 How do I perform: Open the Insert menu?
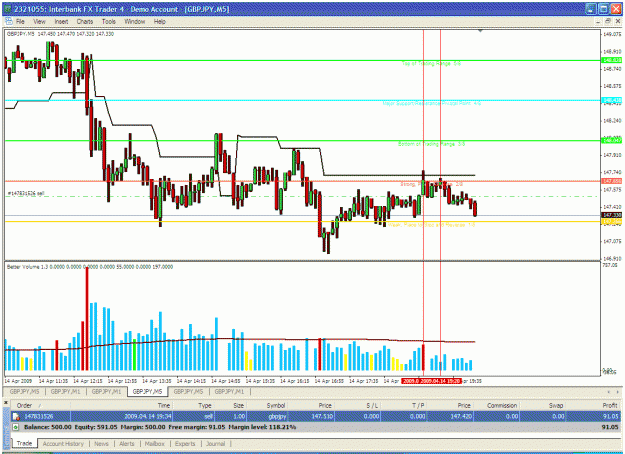click(61, 22)
